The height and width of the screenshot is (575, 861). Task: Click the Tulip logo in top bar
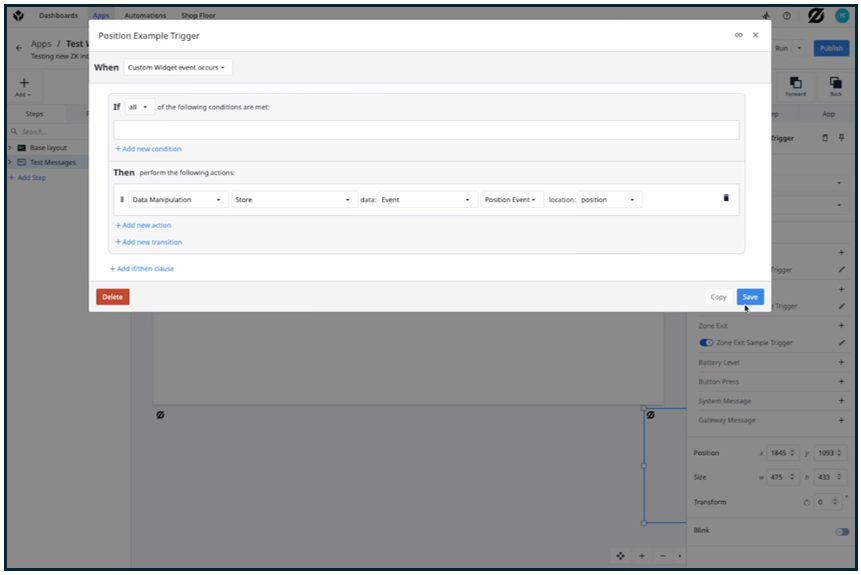(x=18, y=16)
